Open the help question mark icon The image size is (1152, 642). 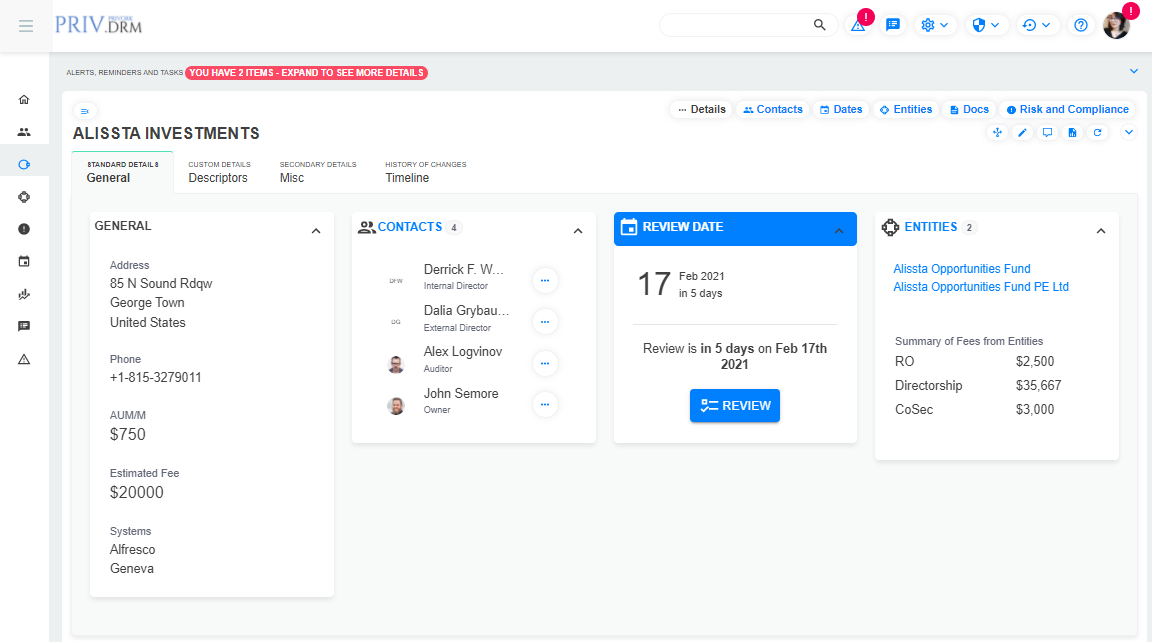[1080, 26]
